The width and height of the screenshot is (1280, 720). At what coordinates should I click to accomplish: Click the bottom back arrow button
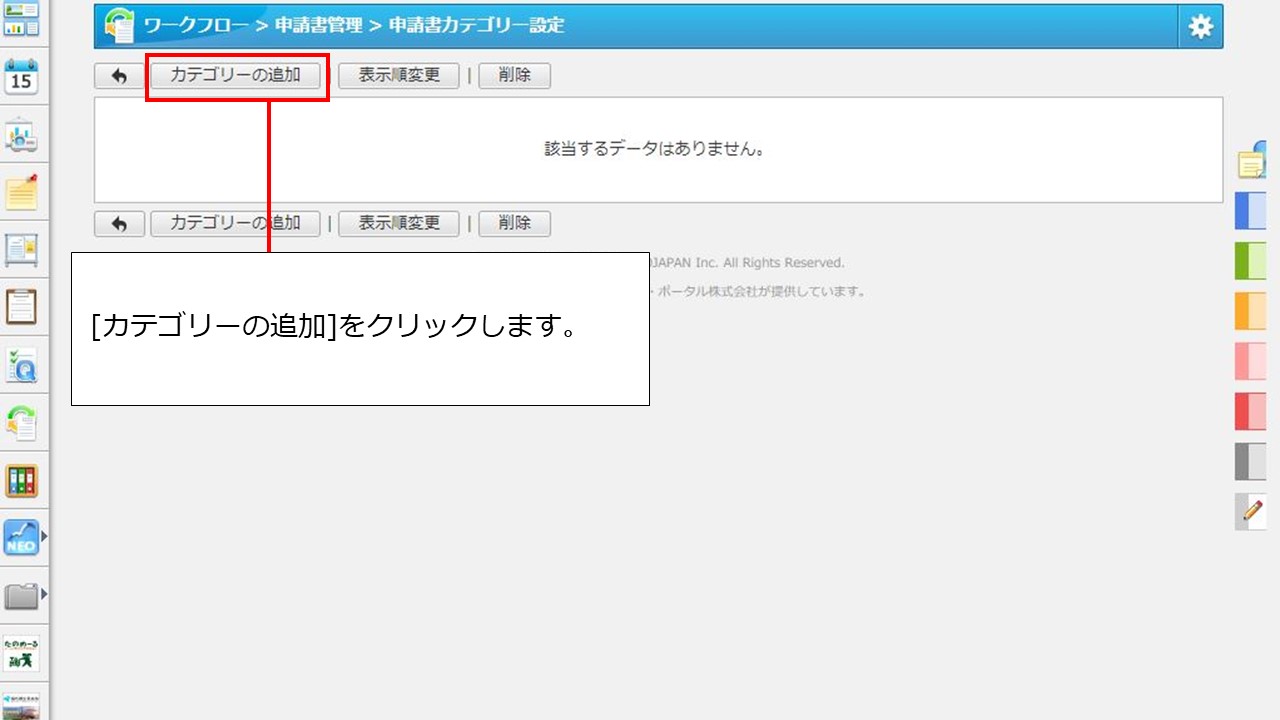click(x=119, y=224)
